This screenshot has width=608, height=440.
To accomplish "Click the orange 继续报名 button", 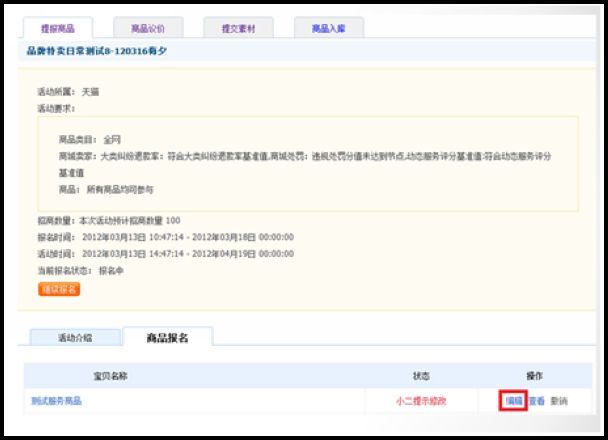I will pos(59,289).
